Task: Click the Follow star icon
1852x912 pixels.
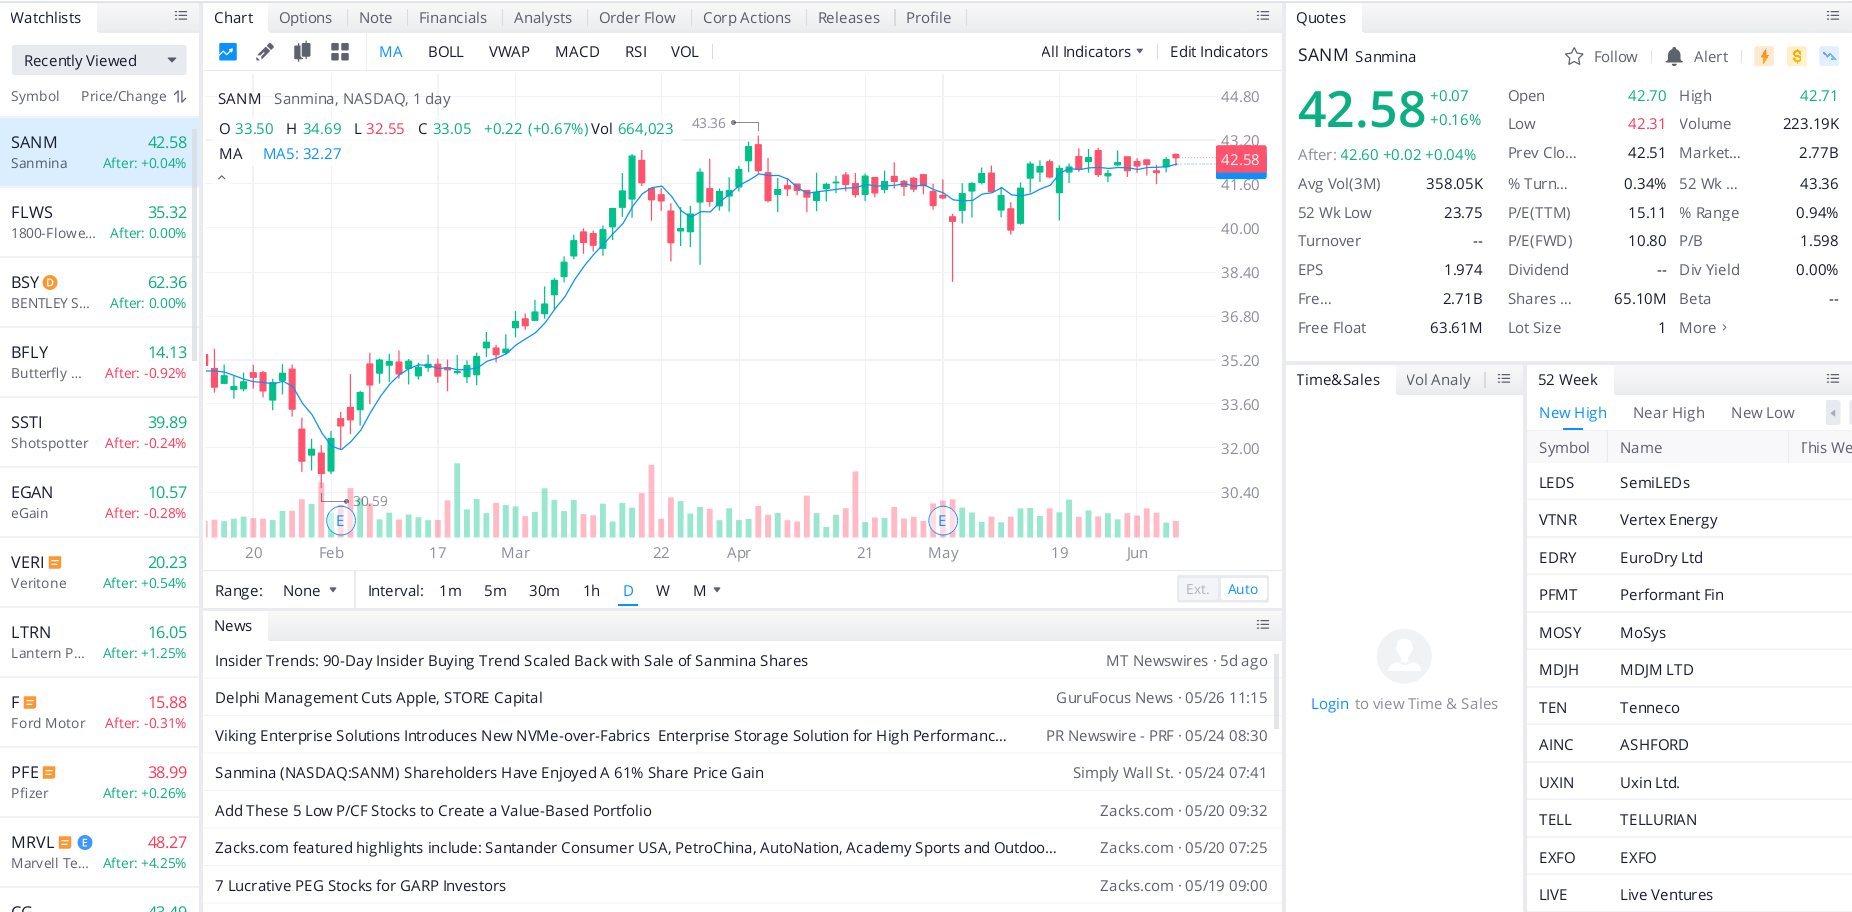Action: (1574, 57)
